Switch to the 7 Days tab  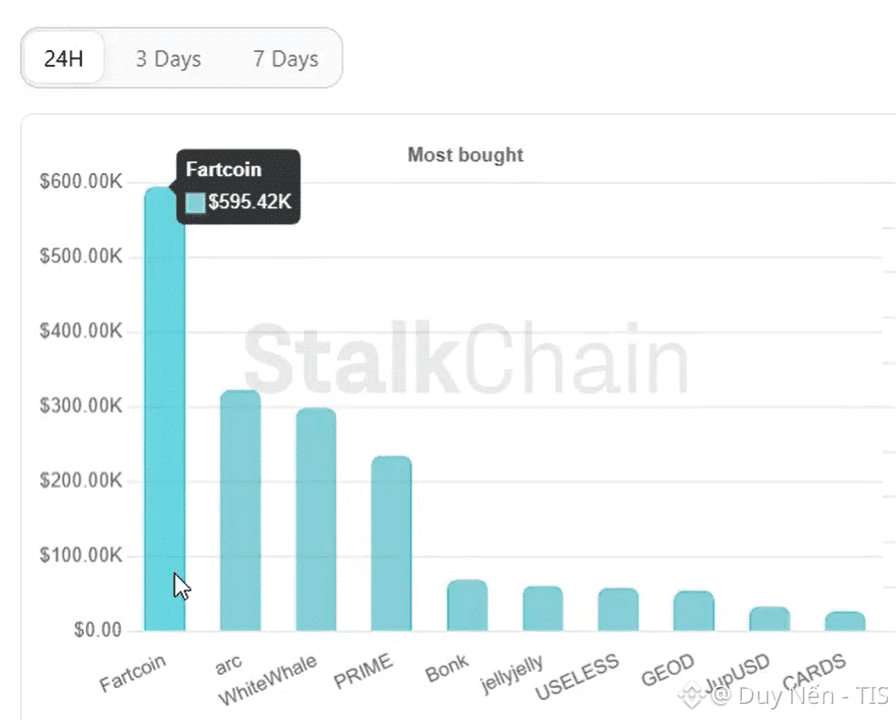(x=285, y=59)
